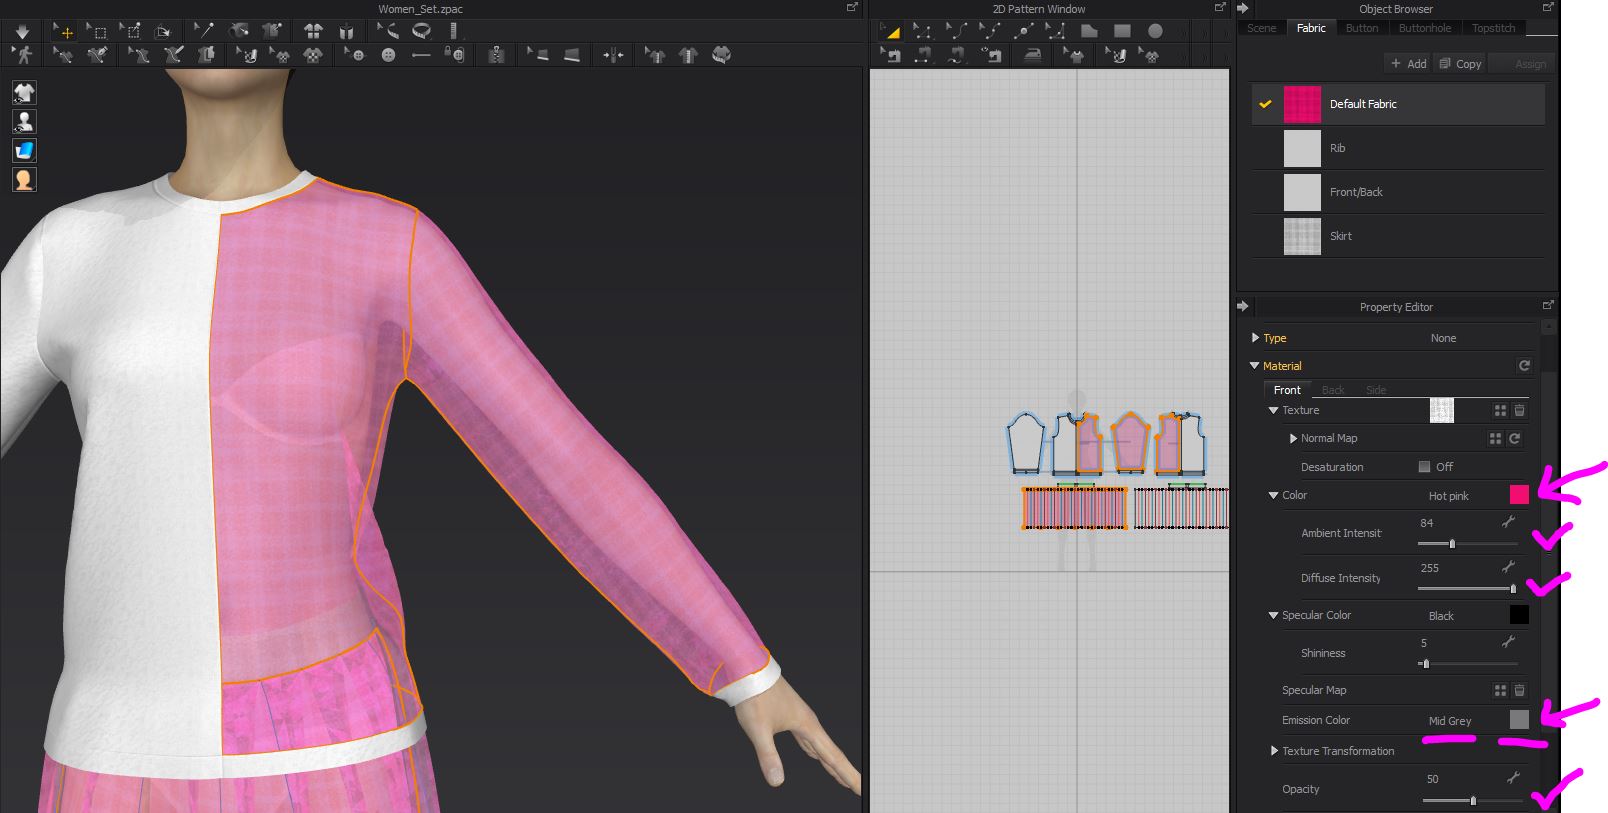Click the show avatar display icon
The height and width of the screenshot is (813, 1608).
pos(24,122)
